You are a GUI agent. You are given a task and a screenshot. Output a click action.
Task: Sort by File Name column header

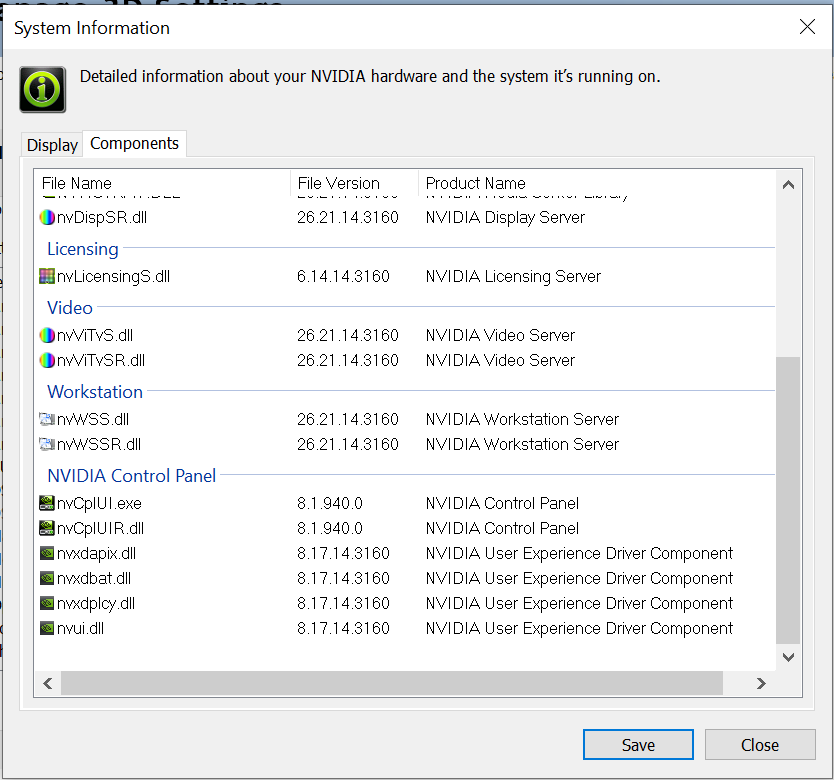point(162,183)
